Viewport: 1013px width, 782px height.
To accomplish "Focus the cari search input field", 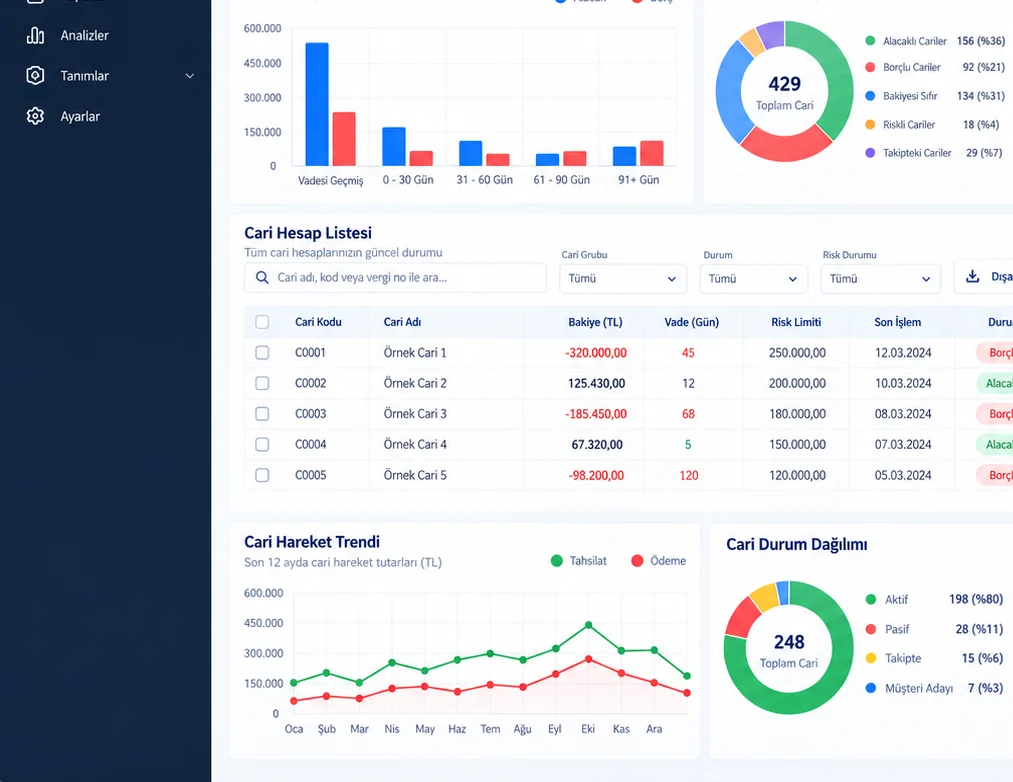I will [x=395, y=278].
